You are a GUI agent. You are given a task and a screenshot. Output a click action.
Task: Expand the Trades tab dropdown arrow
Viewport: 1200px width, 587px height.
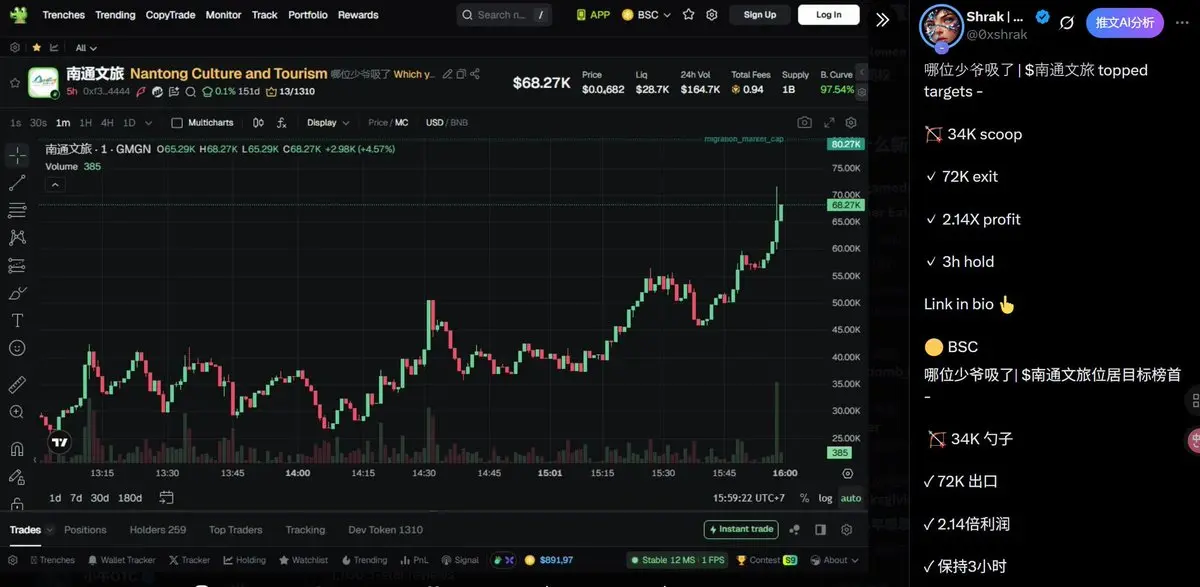pyautogui.click(x=49, y=530)
